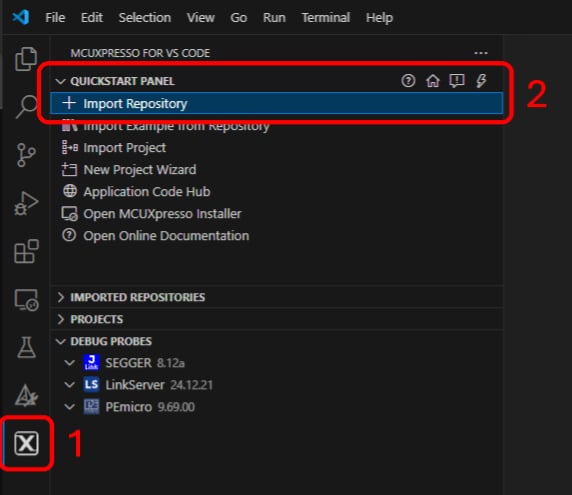Open the Testing flask view

26,347
